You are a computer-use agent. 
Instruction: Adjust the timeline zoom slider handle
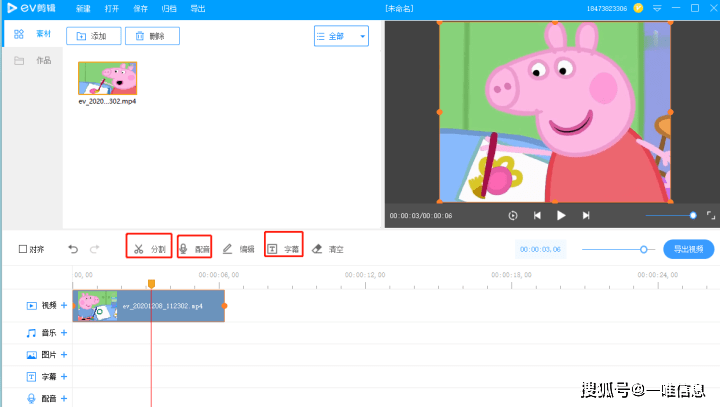tap(643, 249)
